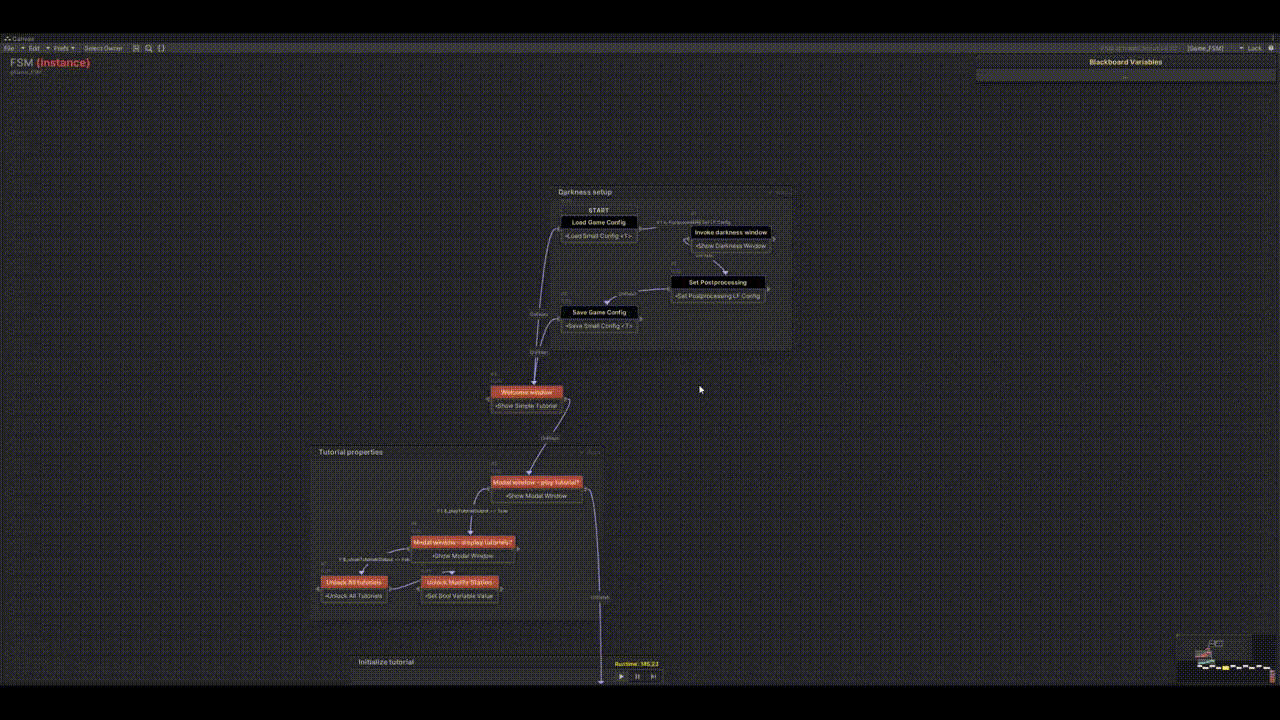Click the Initialize tutorial group title
1280x720 pixels.
(386, 662)
